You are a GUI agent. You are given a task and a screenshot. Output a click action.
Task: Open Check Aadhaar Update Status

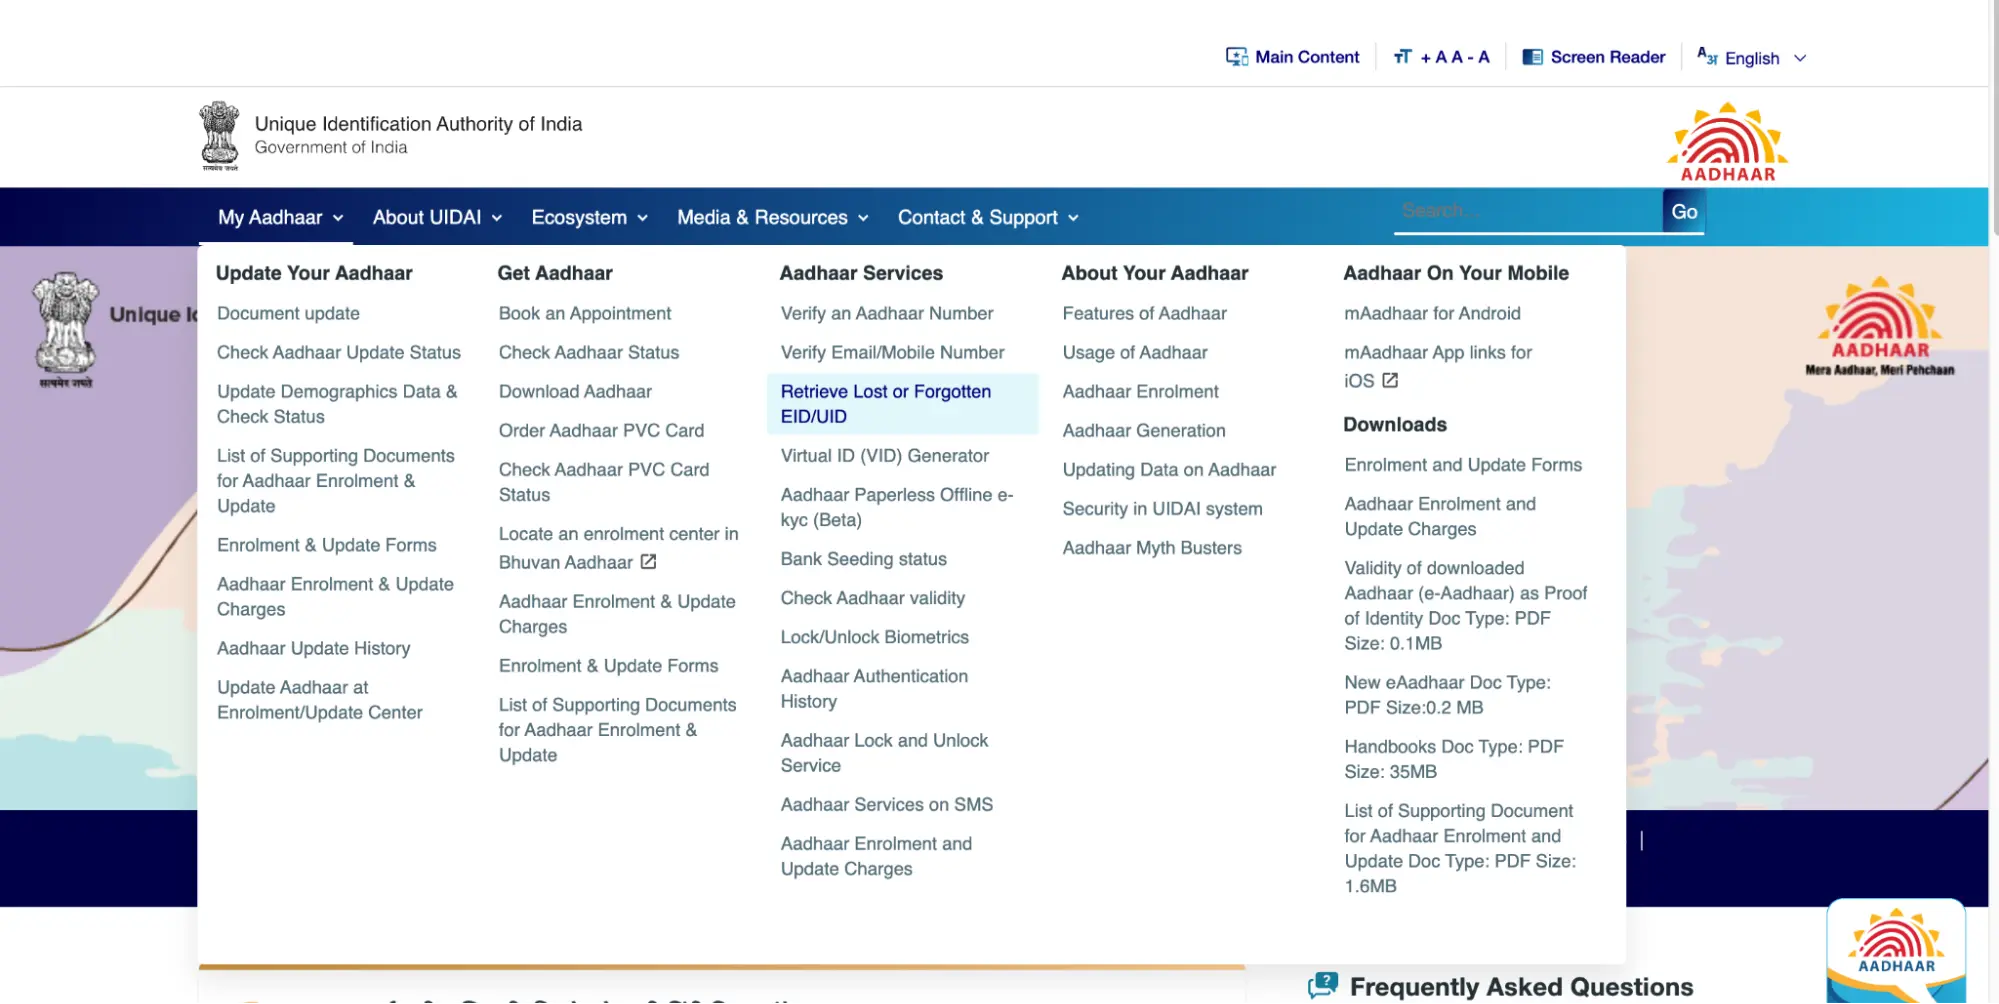point(339,352)
